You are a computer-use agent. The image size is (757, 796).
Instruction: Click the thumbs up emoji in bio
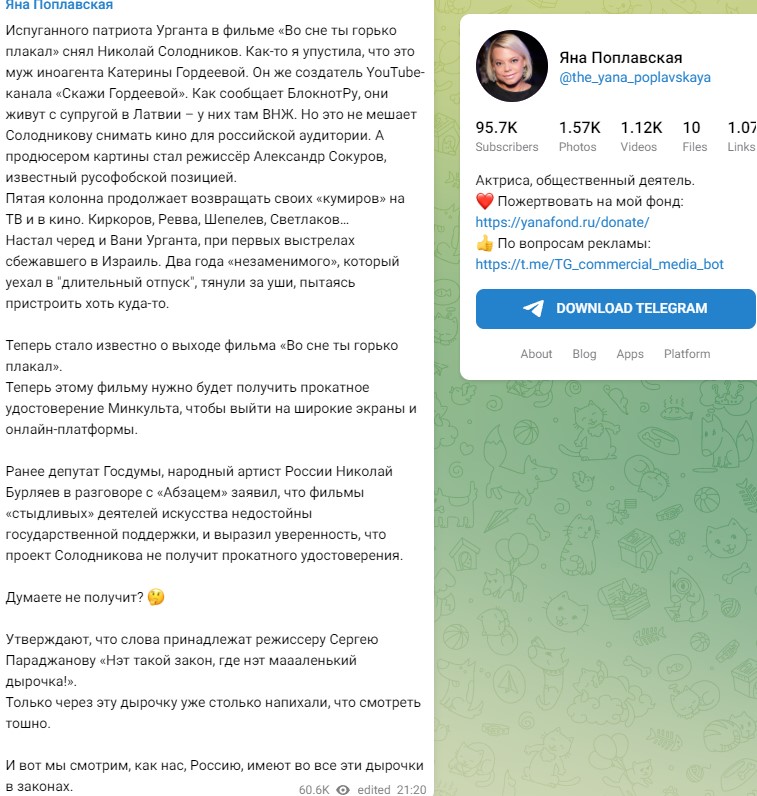(x=485, y=243)
